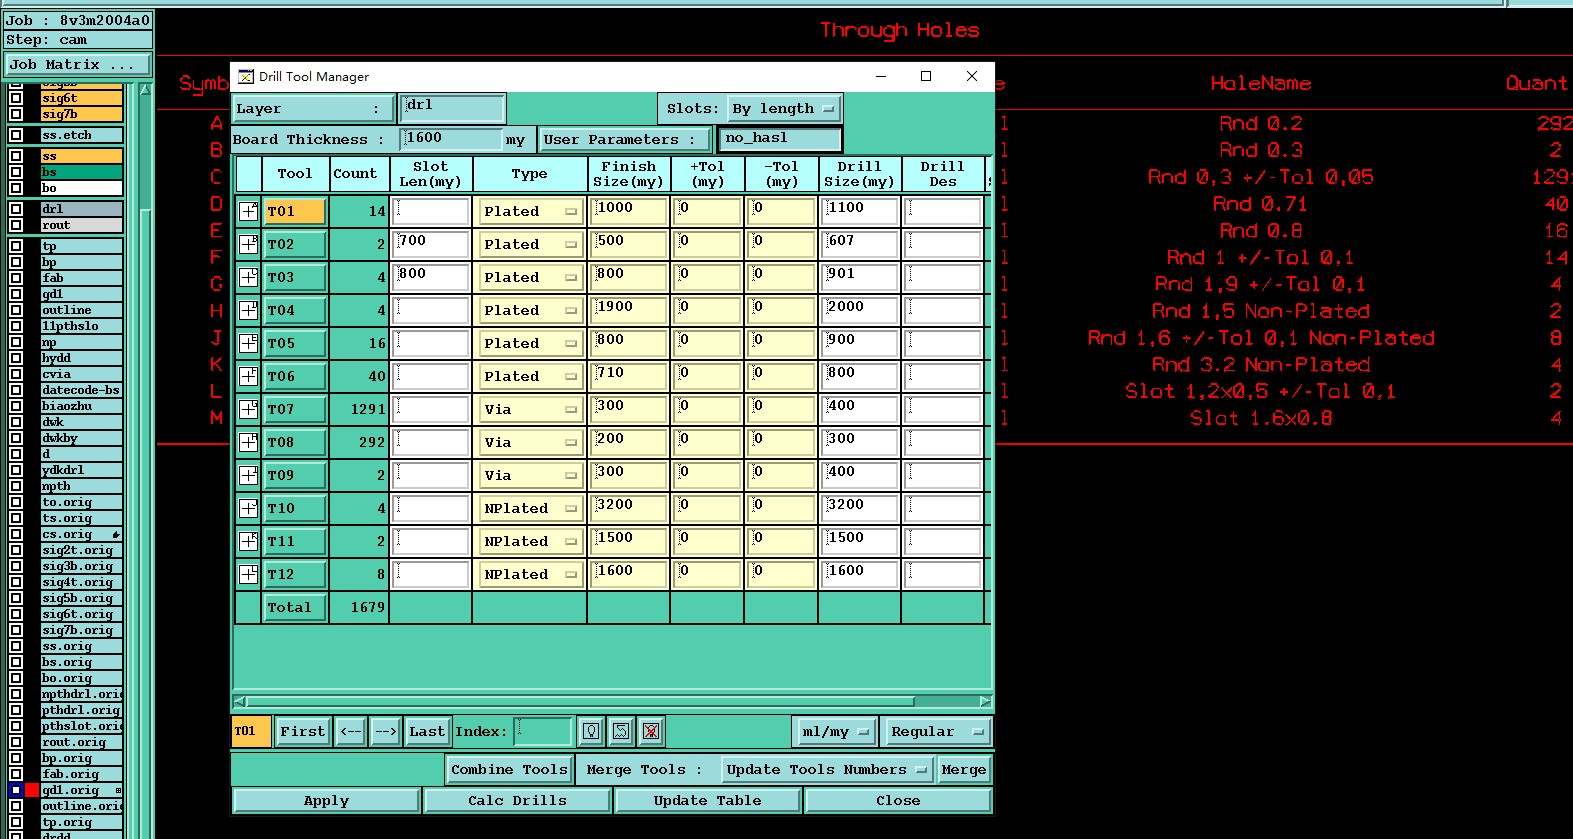Open Type dropdown for tool T07
The image size is (1573, 839).
coord(530,409)
